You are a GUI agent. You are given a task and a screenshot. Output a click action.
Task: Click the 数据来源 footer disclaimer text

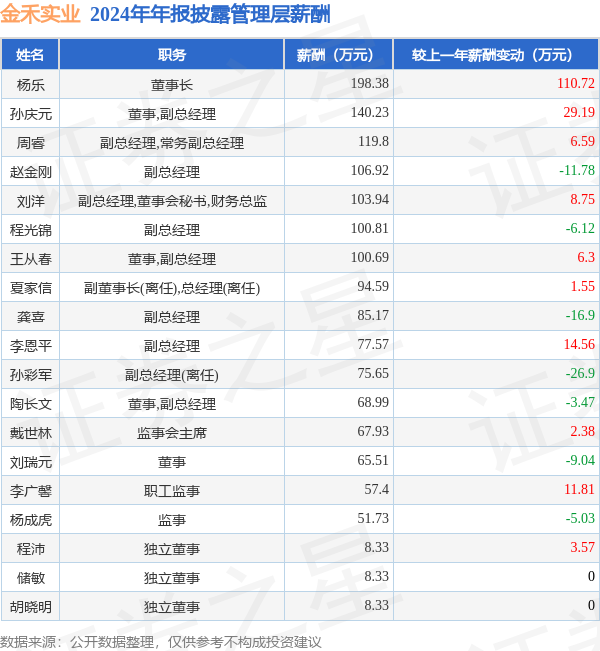[161, 642]
